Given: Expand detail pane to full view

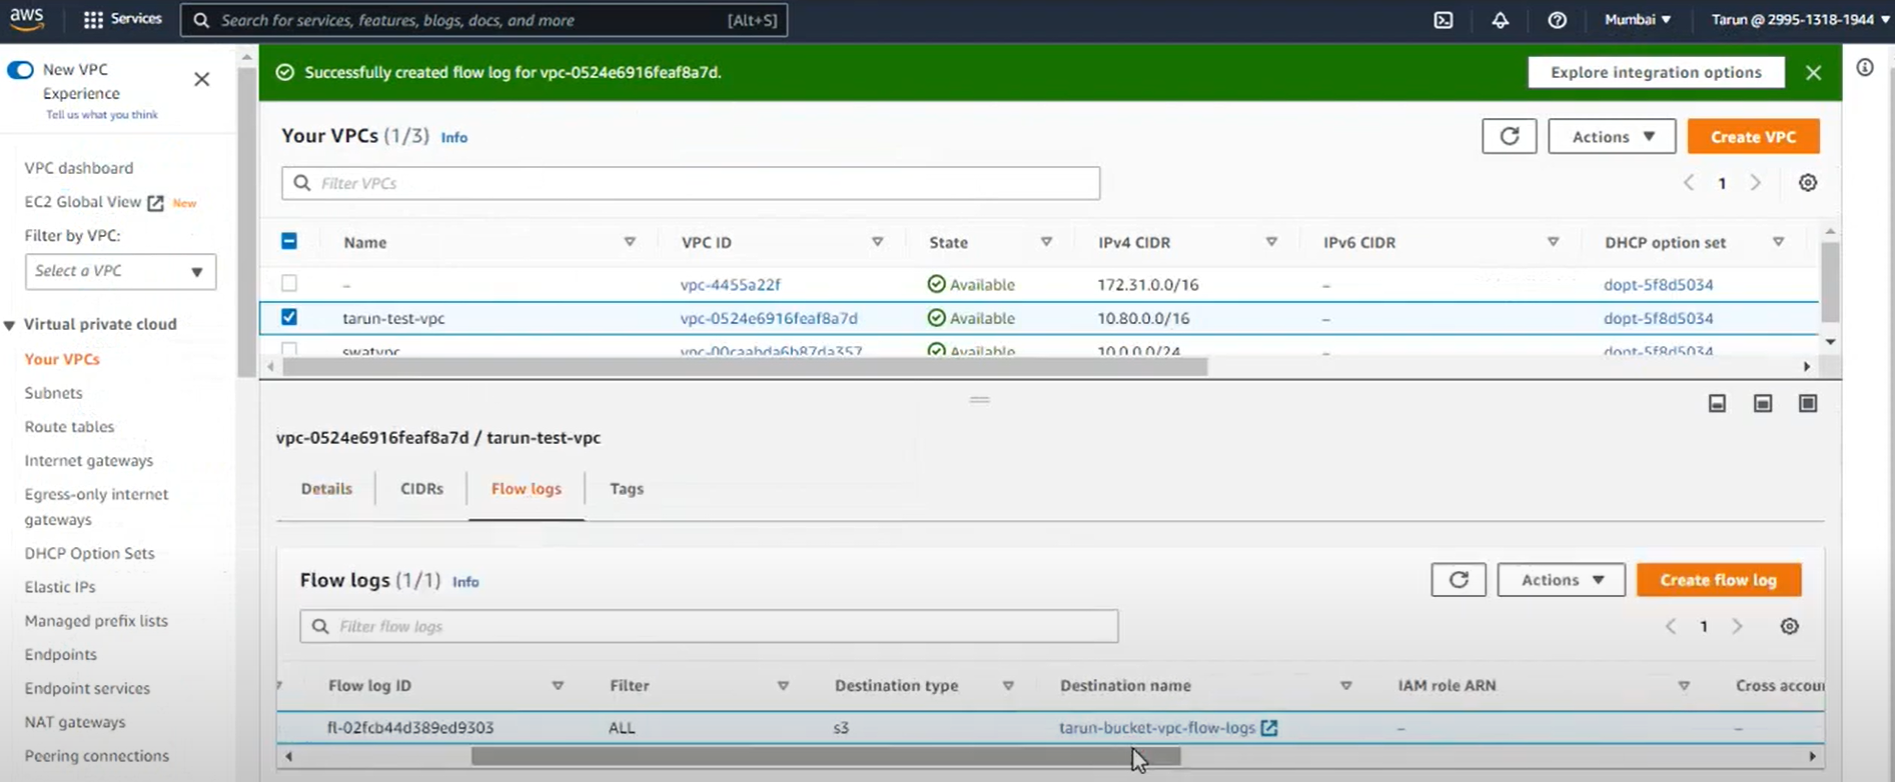Looking at the screenshot, I should pyautogui.click(x=1808, y=403).
